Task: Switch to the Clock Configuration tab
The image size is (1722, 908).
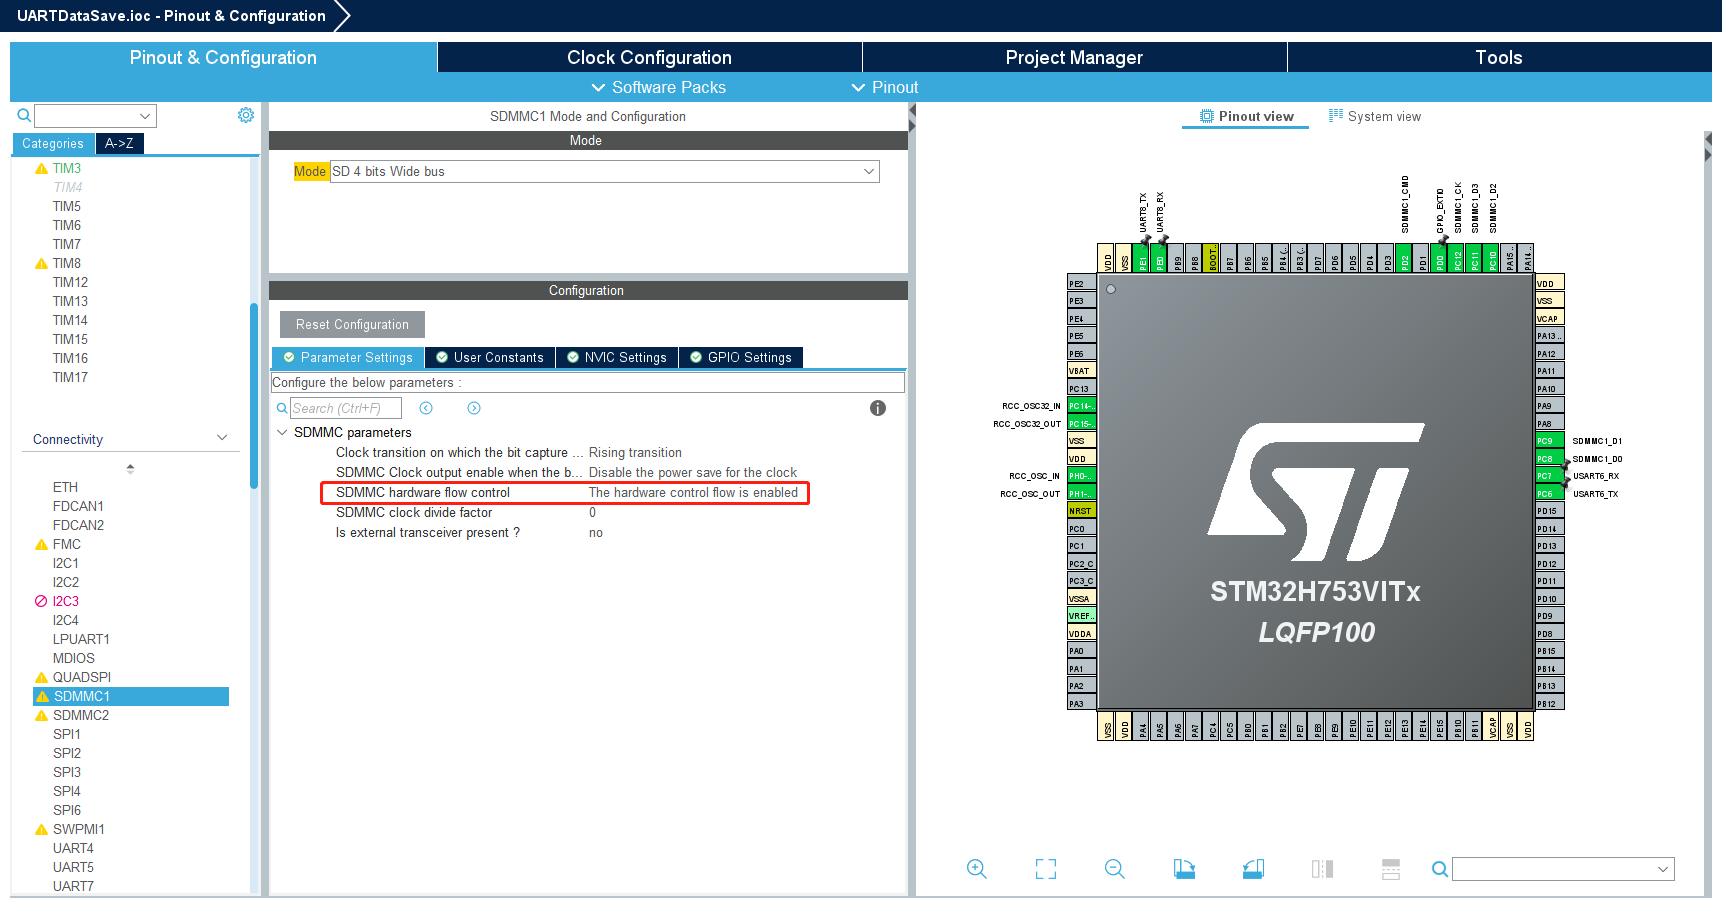Action: pyautogui.click(x=650, y=57)
